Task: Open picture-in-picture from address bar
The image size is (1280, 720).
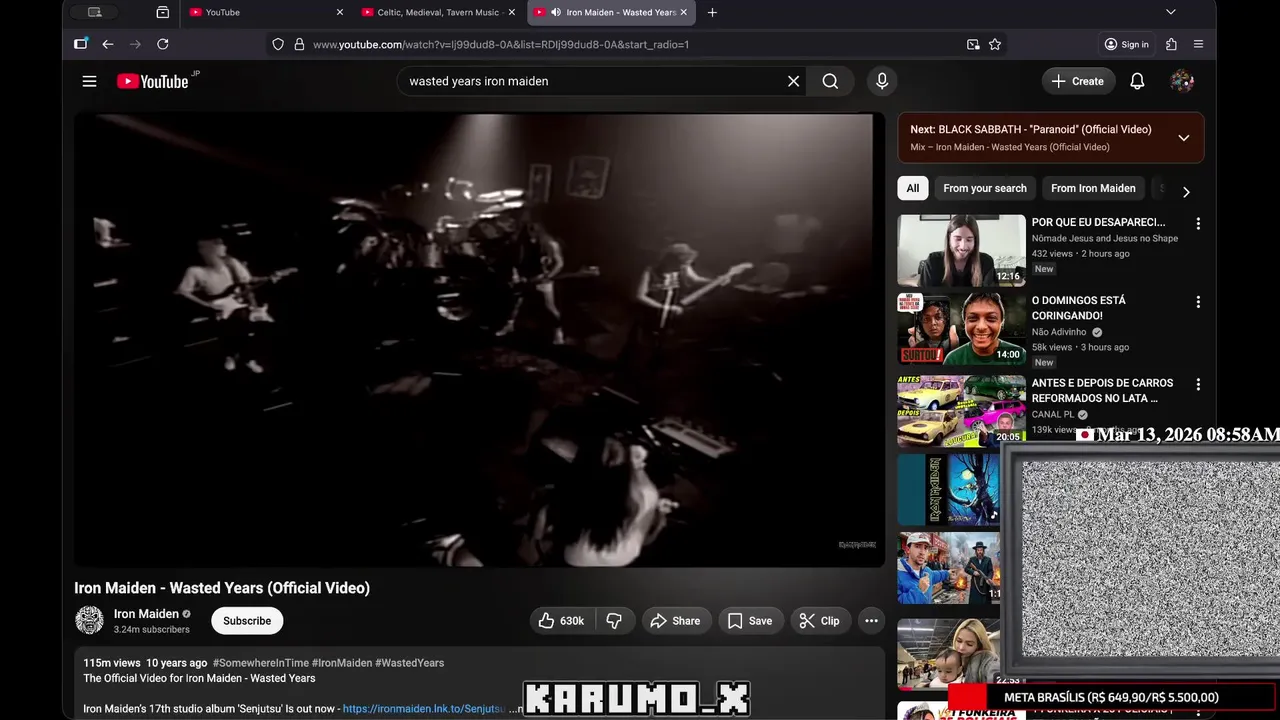Action: [973, 44]
